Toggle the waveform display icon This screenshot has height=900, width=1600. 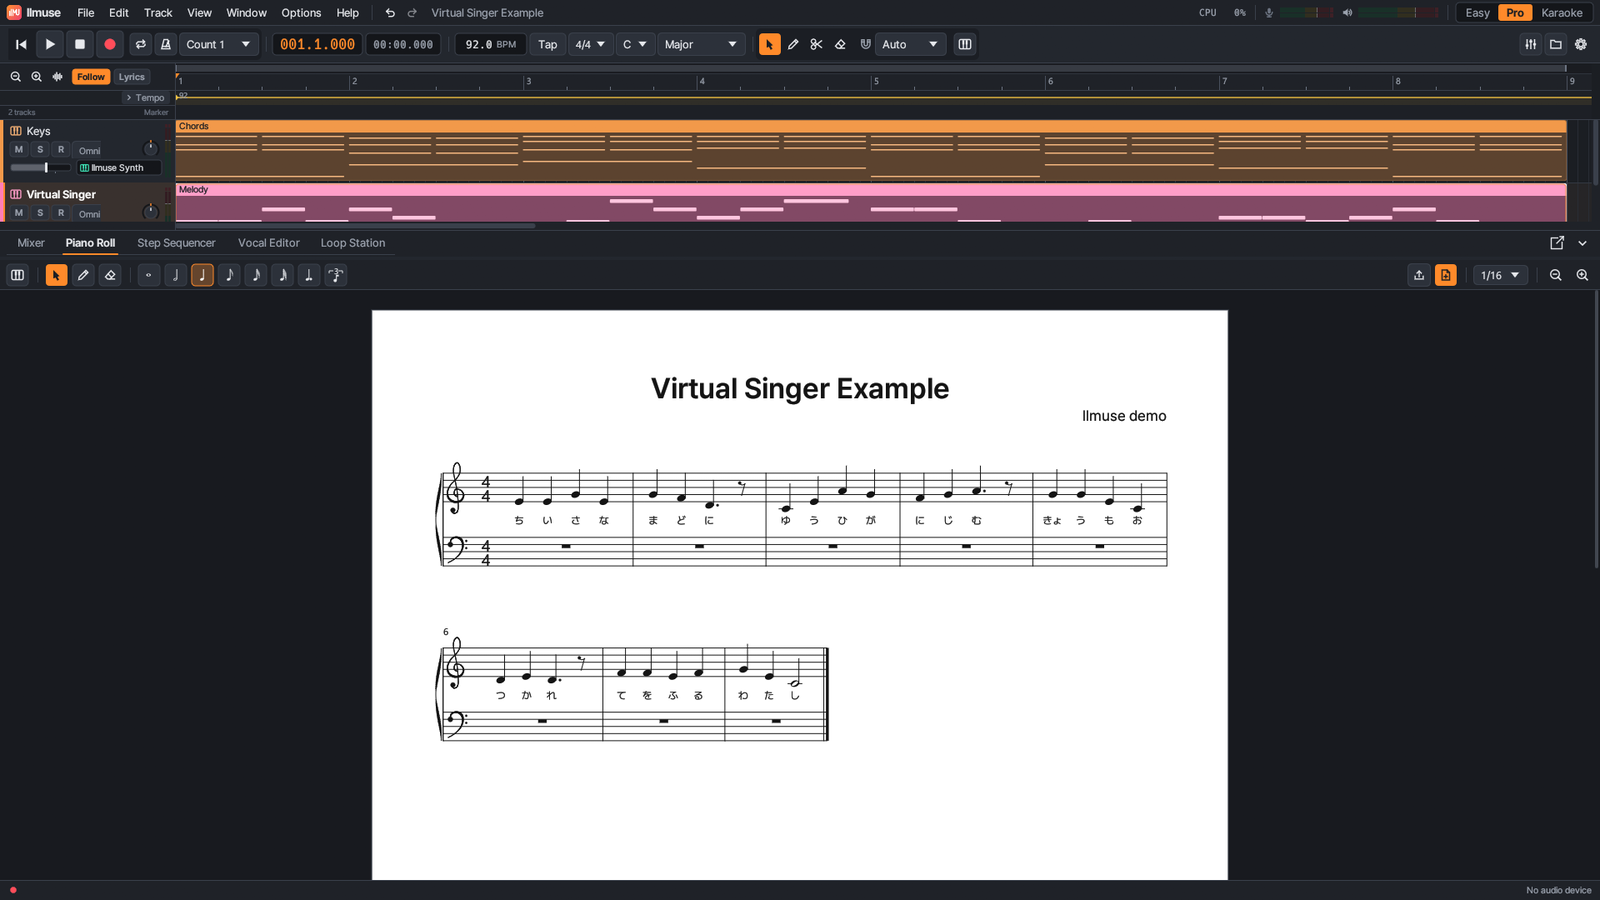coord(57,77)
